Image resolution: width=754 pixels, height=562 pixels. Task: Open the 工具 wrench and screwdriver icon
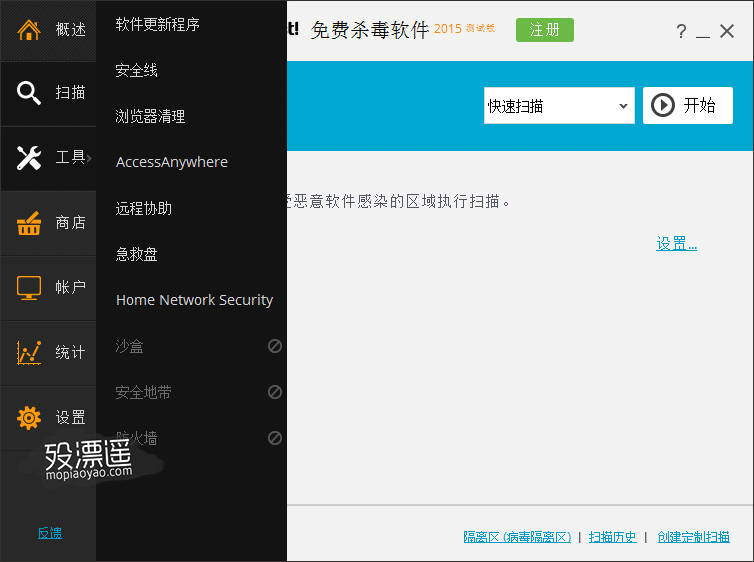(28, 158)
